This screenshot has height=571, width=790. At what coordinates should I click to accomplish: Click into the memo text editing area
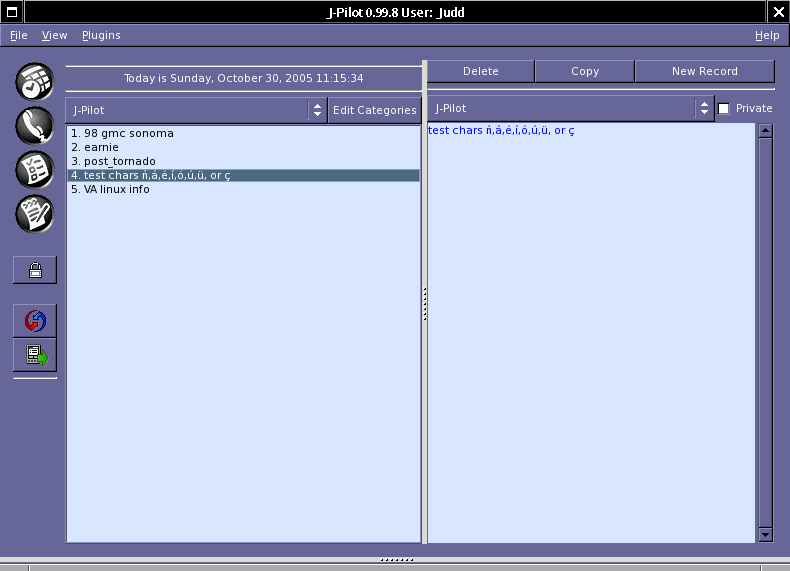[x=591, y=333]
